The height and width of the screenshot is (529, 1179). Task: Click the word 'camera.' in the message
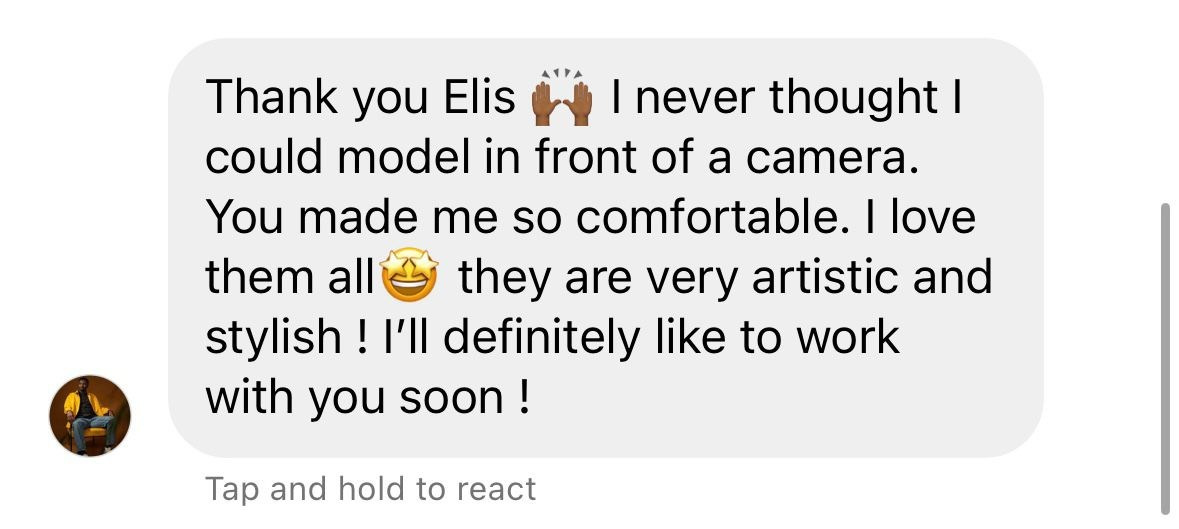(x=832, y=158)
